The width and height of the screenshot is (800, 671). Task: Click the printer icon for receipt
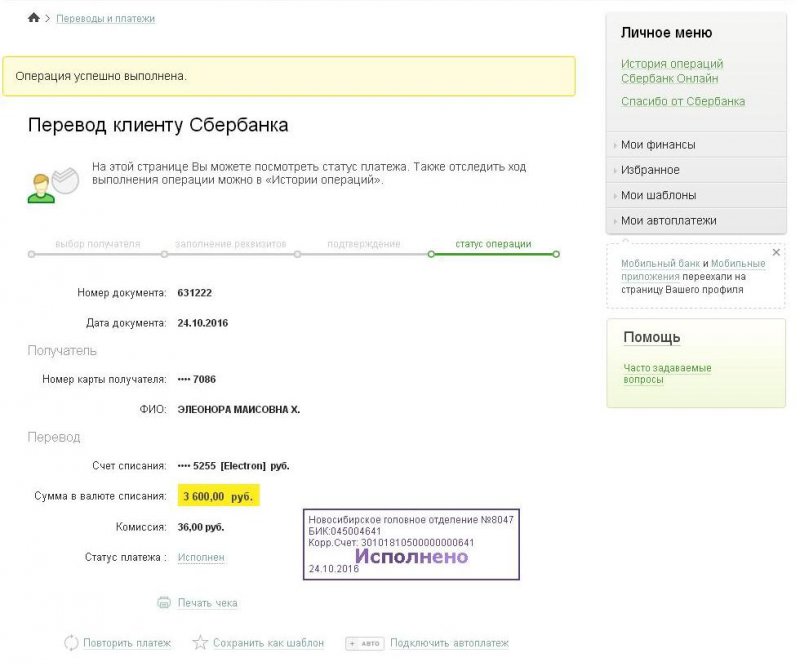click(x=164, y=603)
